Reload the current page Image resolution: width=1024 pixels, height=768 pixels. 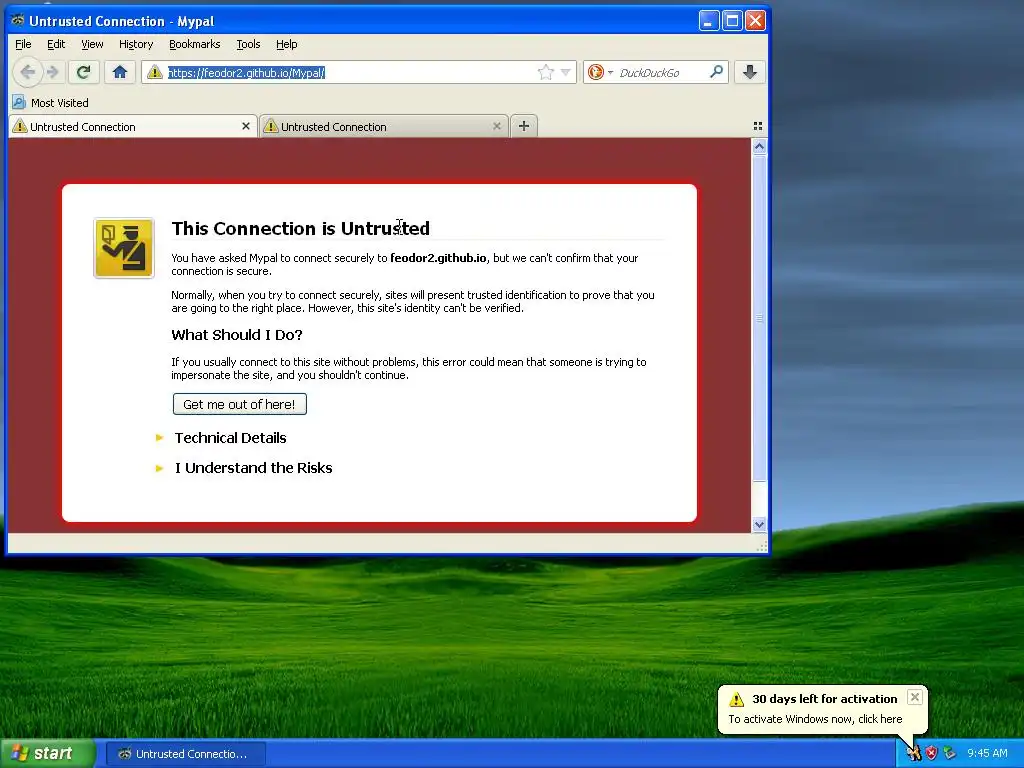[x=83, y=72]
